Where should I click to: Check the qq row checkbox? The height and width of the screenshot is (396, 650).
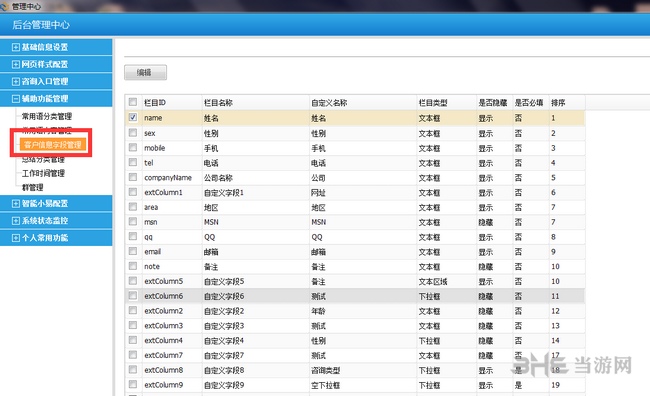click(x=133, y=236)
